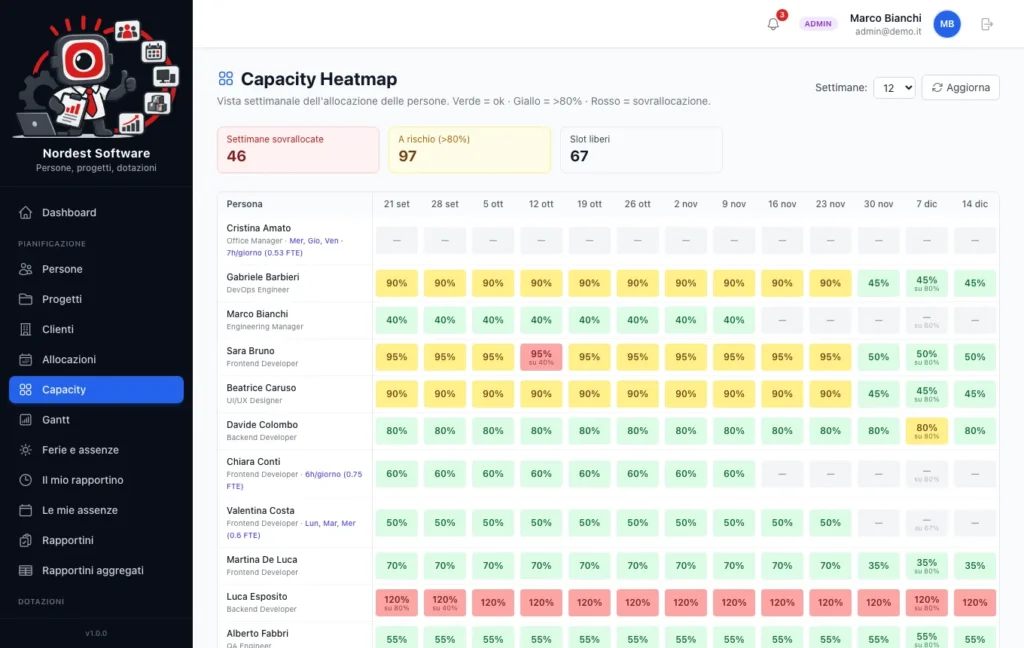Click the Settimane sovrallocate 46 card
Screen dimensions: 1024x648
298,150
